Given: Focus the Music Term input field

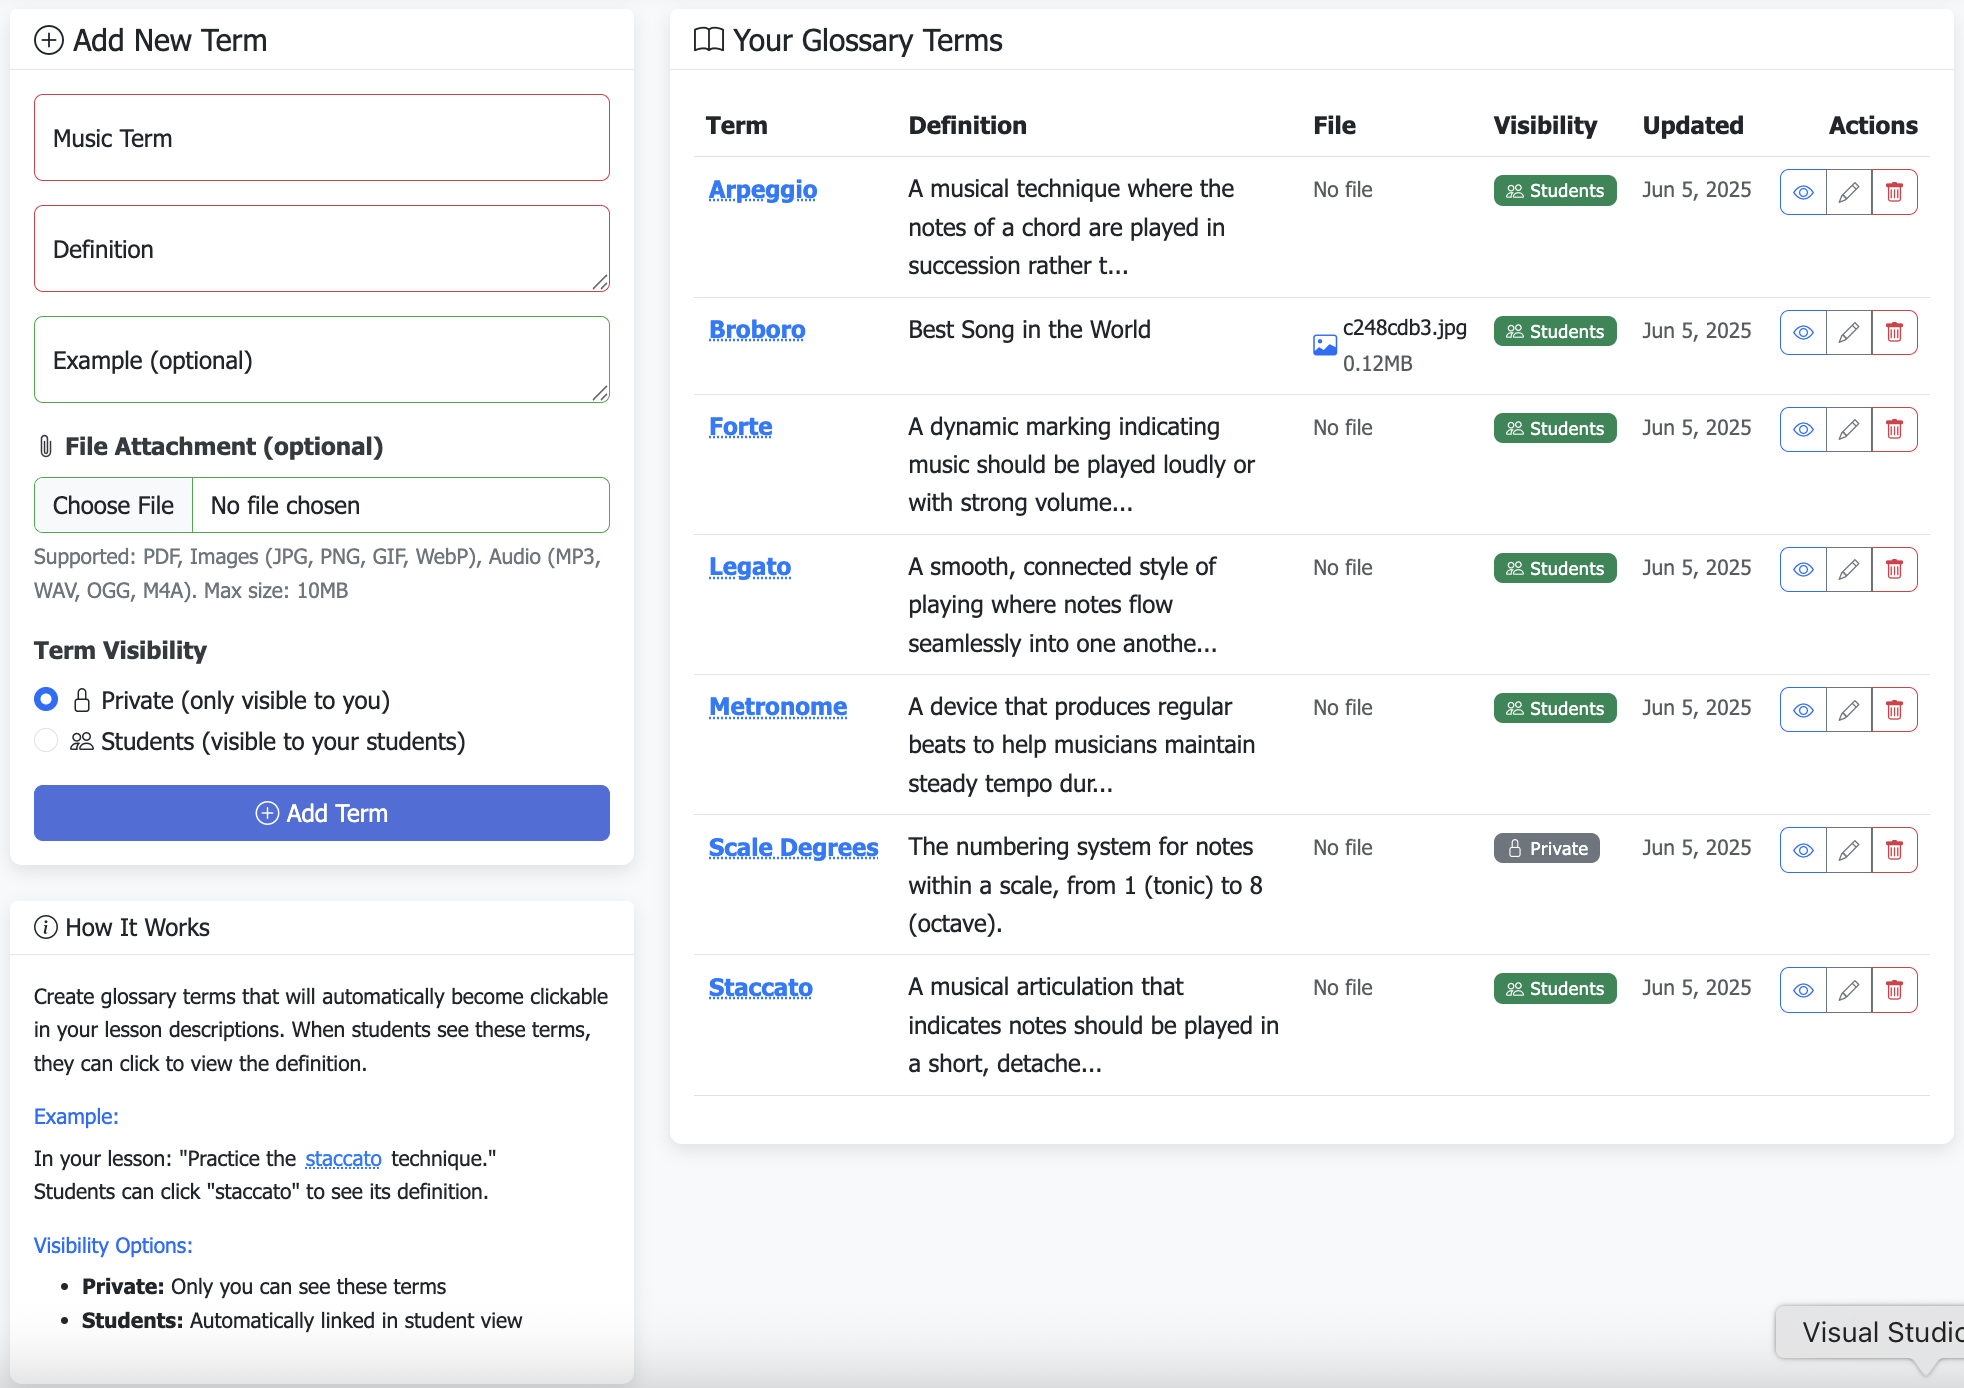Looking at the screenshot, I should [x=321, y=138].
